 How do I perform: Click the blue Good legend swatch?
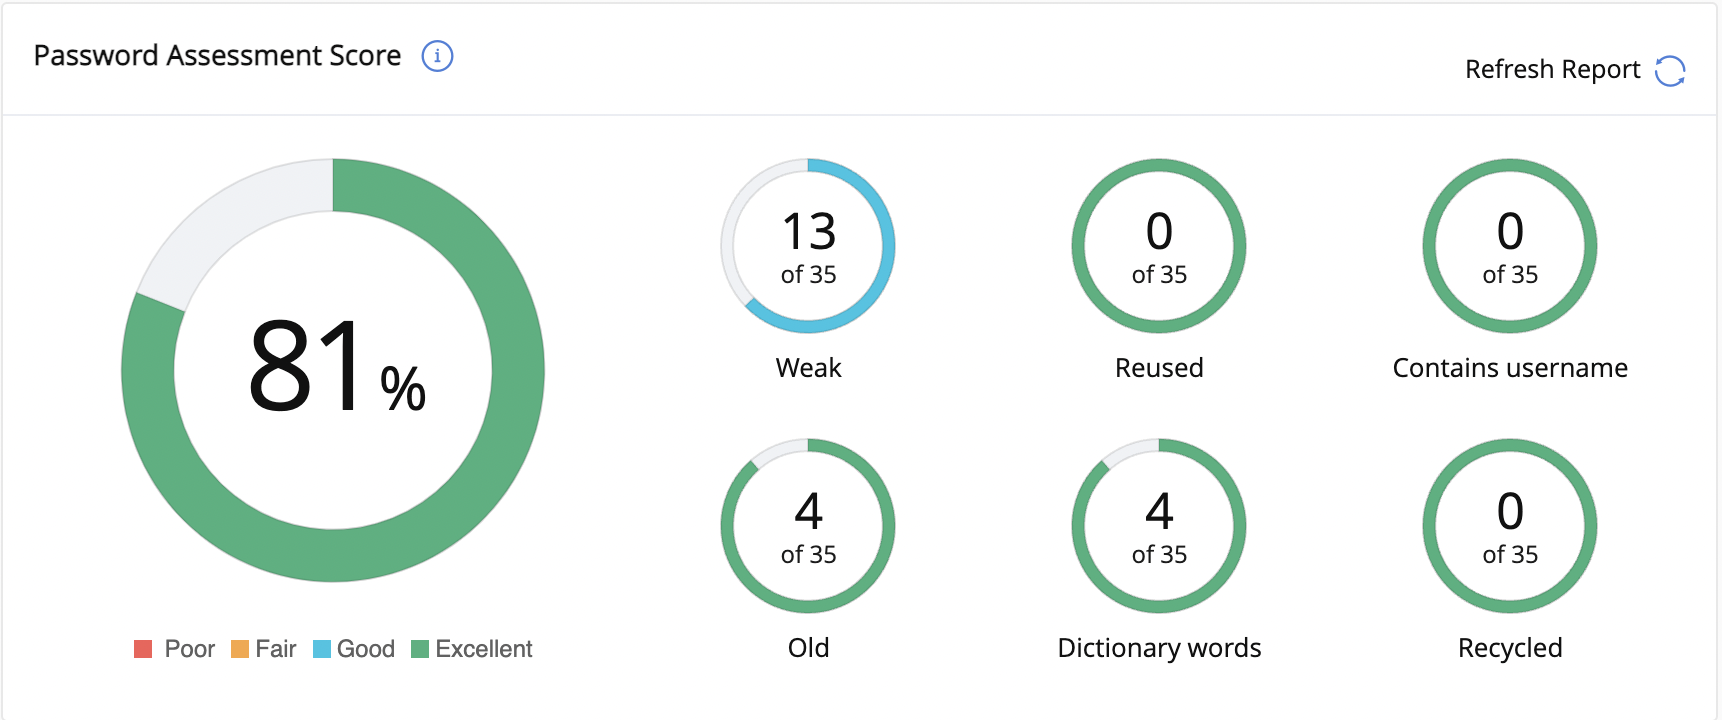(x=322, y=649)
